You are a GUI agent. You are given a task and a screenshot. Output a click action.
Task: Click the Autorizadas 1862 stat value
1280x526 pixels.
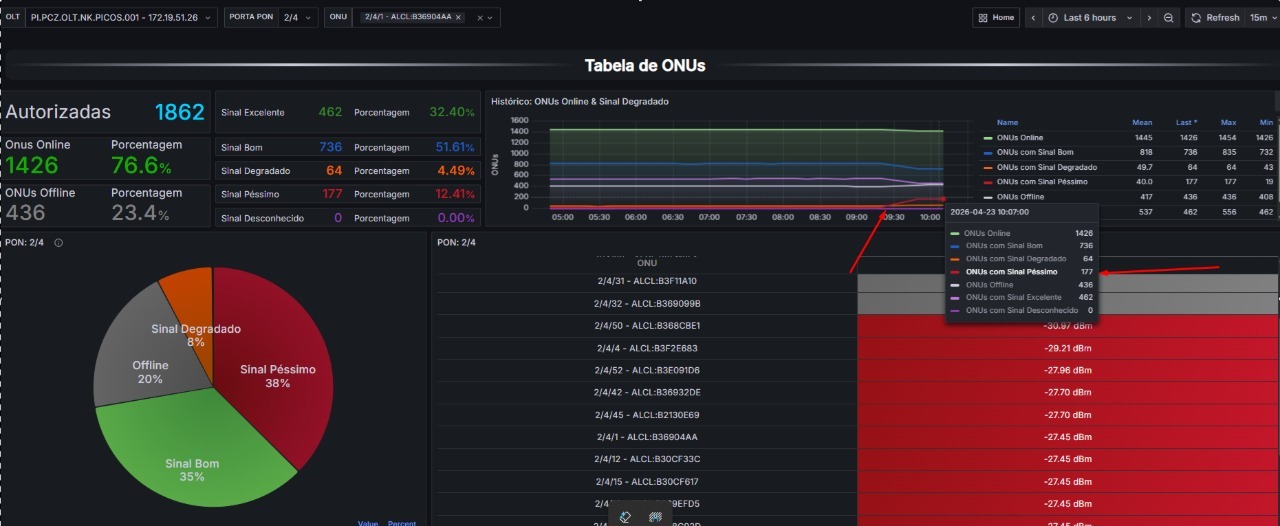click(x=180, y=112)
